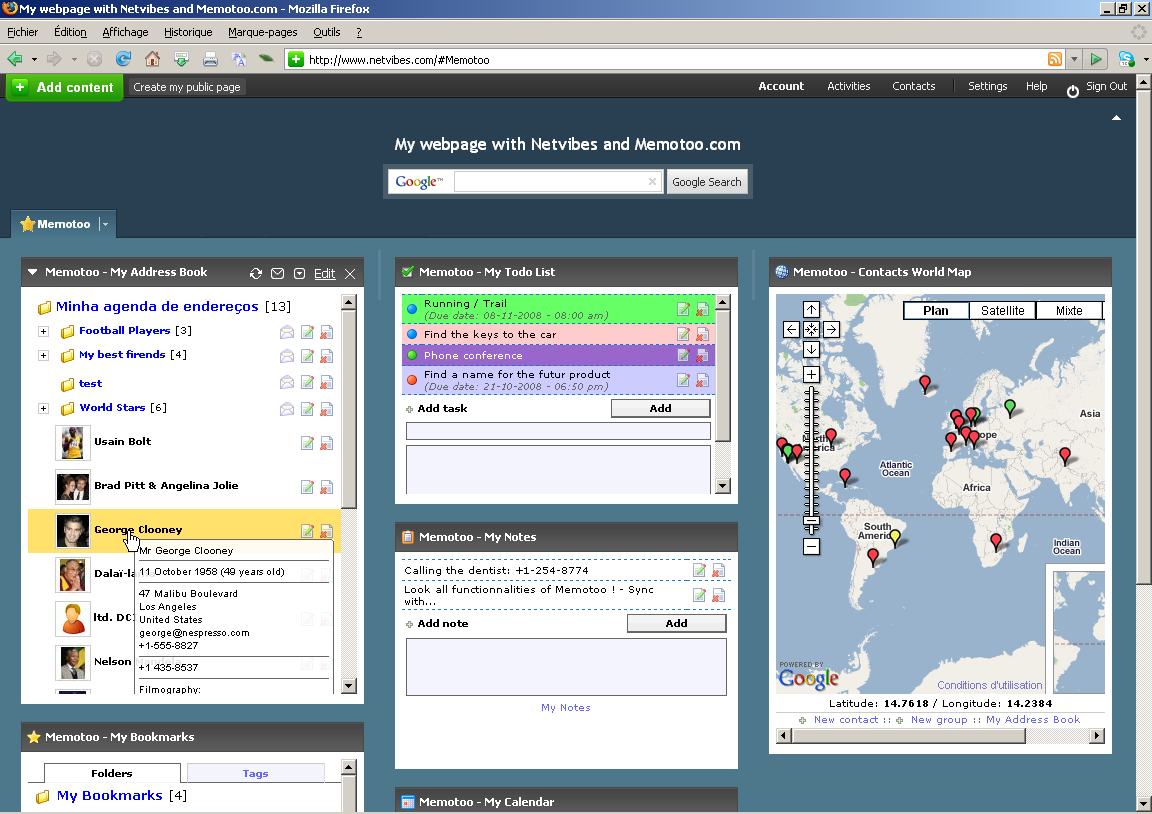Edit the Look all functionnalities of Memotoo note
The width and height of the screenshot is (1152, 814).
699,595
